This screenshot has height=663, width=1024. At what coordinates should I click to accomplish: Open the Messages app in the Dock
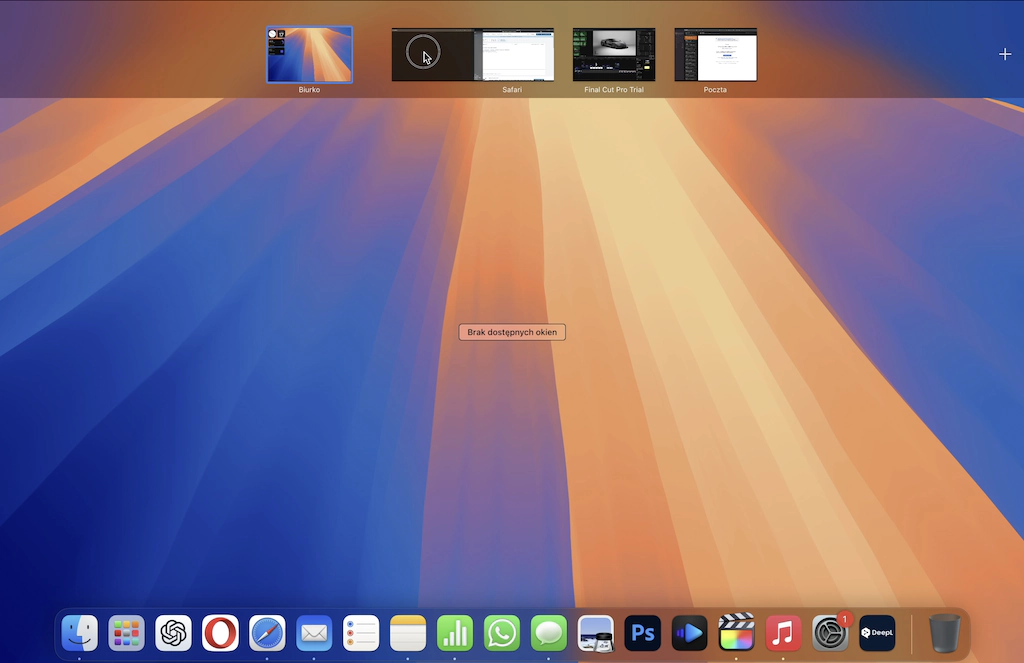[x=549, y=633]
